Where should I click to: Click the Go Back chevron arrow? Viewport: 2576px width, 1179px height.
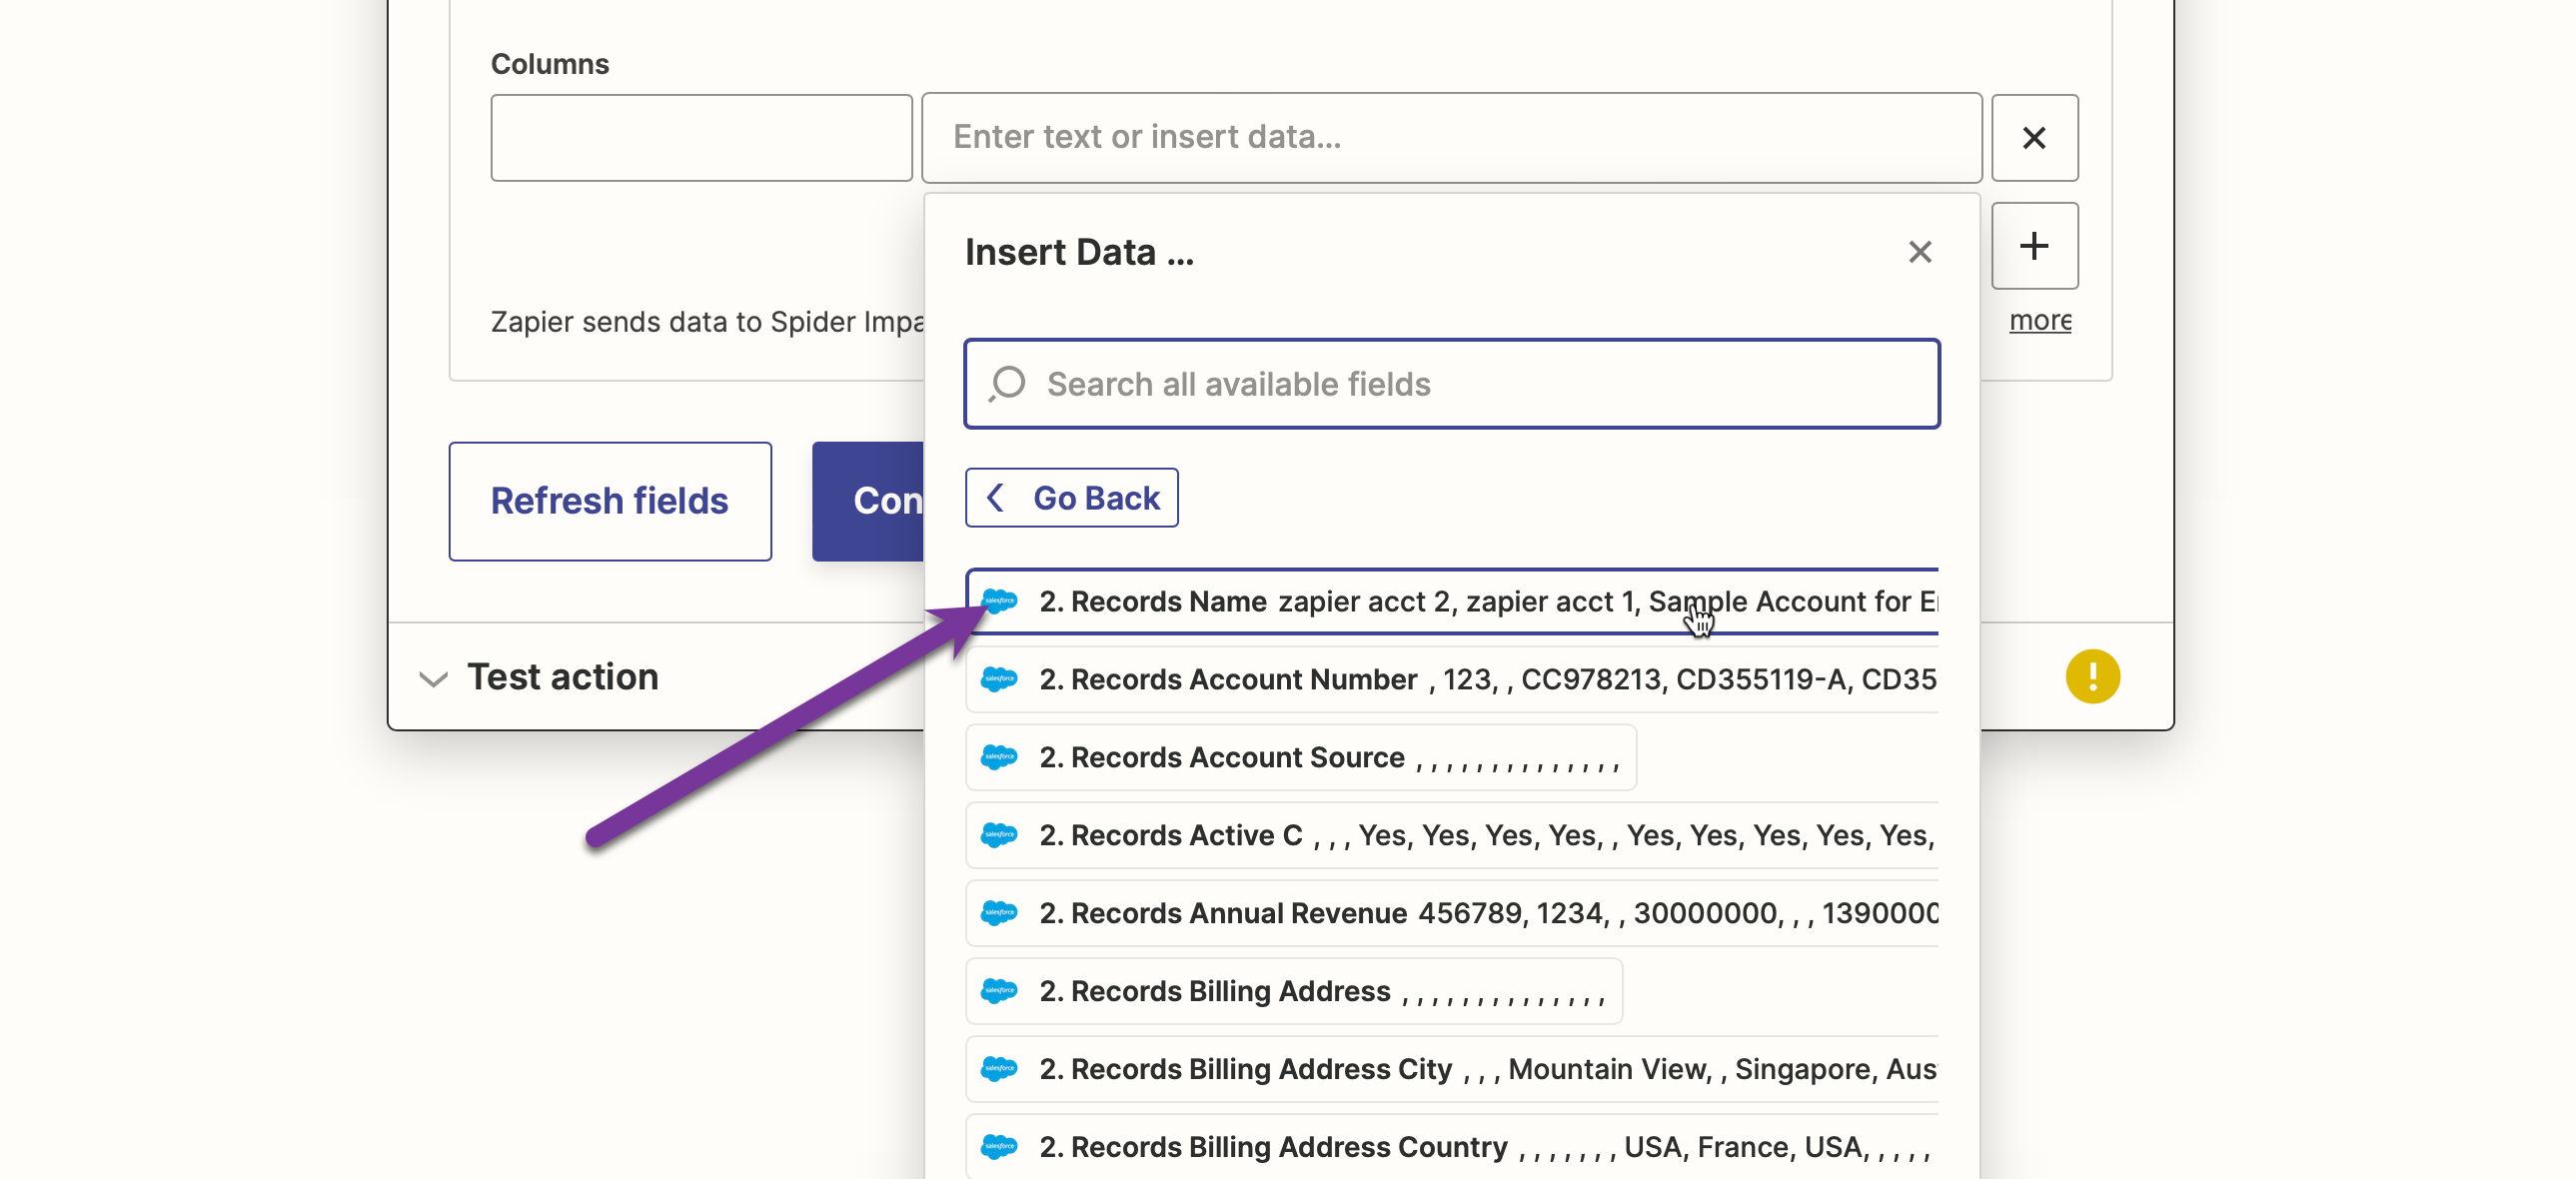pyautogui.click(x=995, y=498)
